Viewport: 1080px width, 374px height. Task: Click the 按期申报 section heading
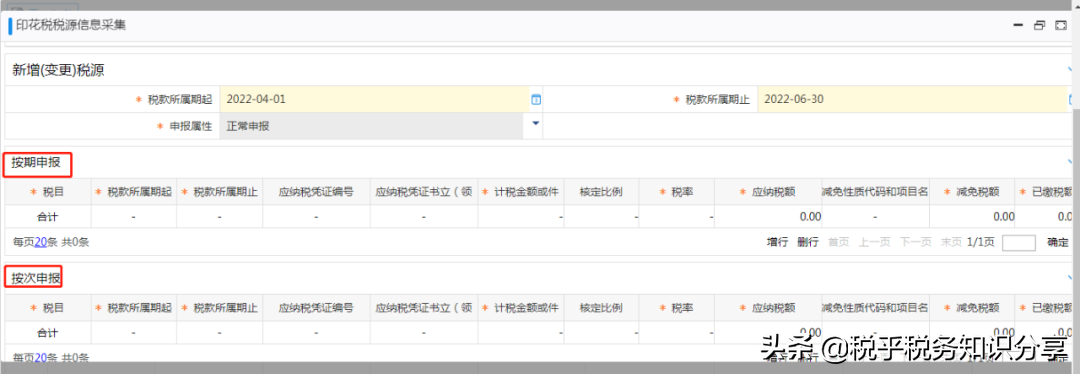tap(36, 163)
